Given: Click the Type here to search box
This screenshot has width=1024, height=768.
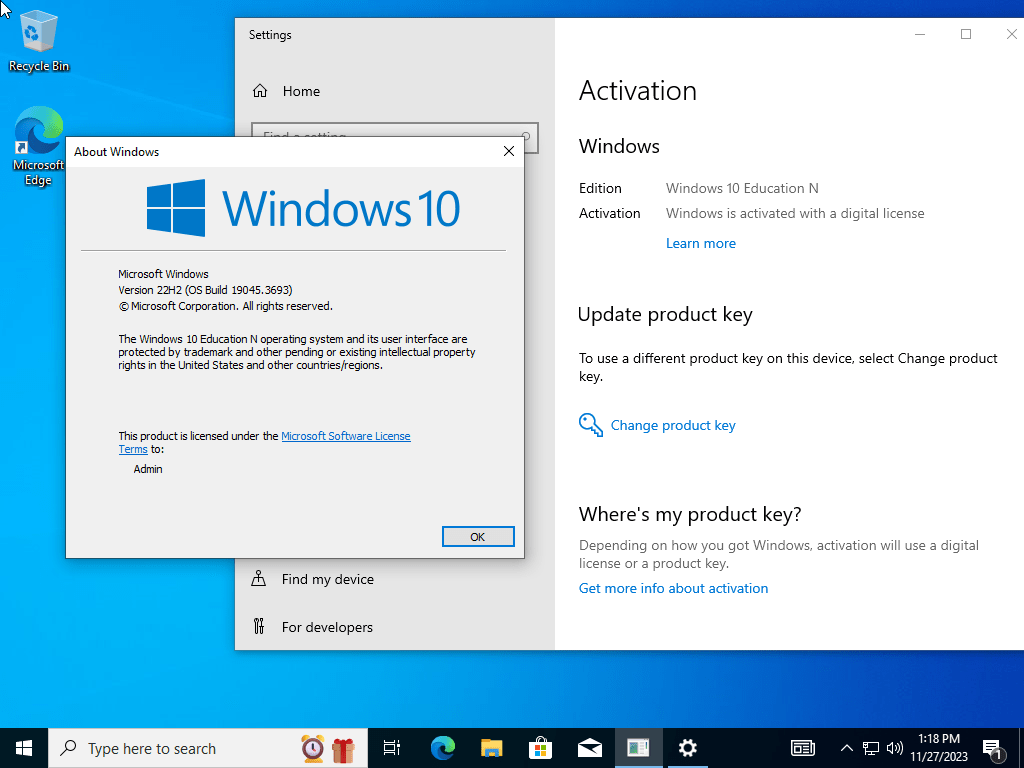Looking at the screenshot, I should (x=208, y=748).
